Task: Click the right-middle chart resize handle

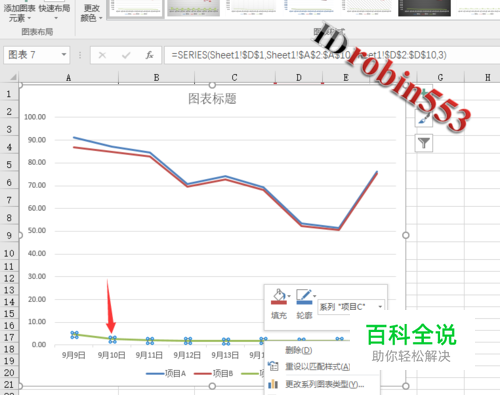Action: (x=406, y=235)
